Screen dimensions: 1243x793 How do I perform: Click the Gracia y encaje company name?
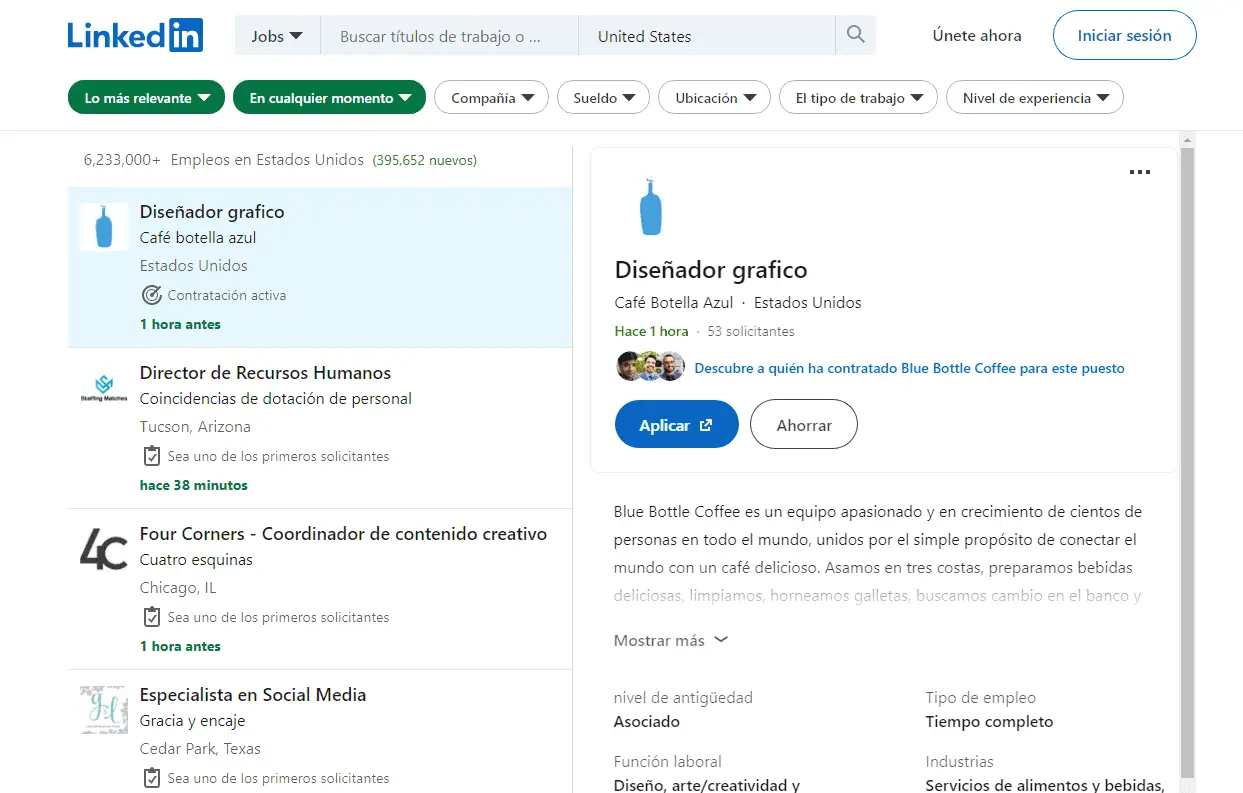pos(192,721)
